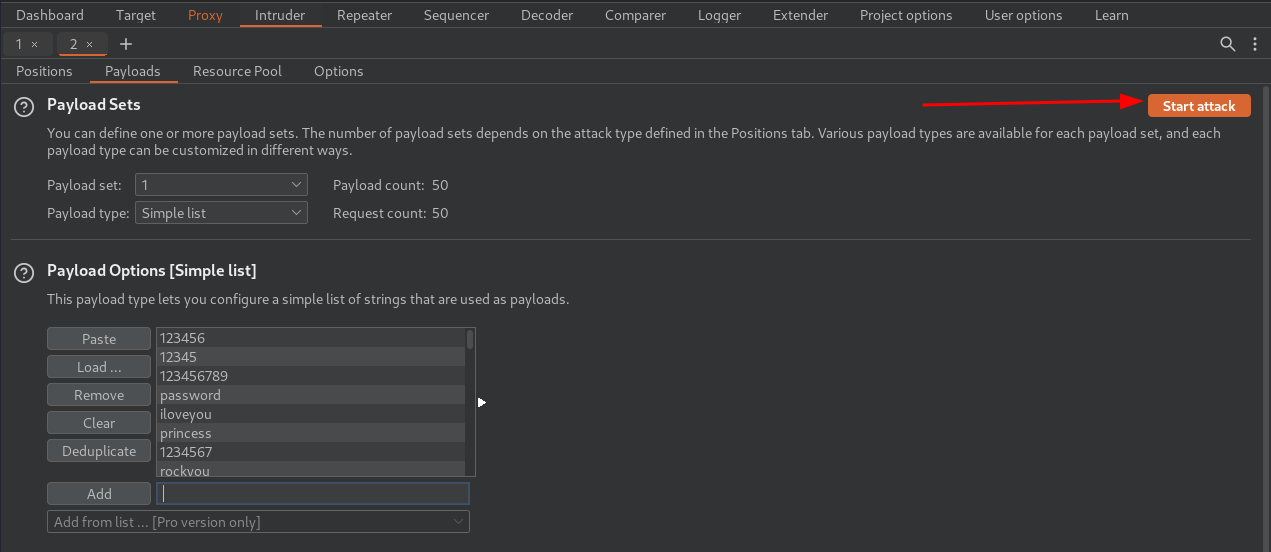The height and width of the screenshot is (552, 1271).
Task: Select the payload entry princess
Action: point(310,433)
